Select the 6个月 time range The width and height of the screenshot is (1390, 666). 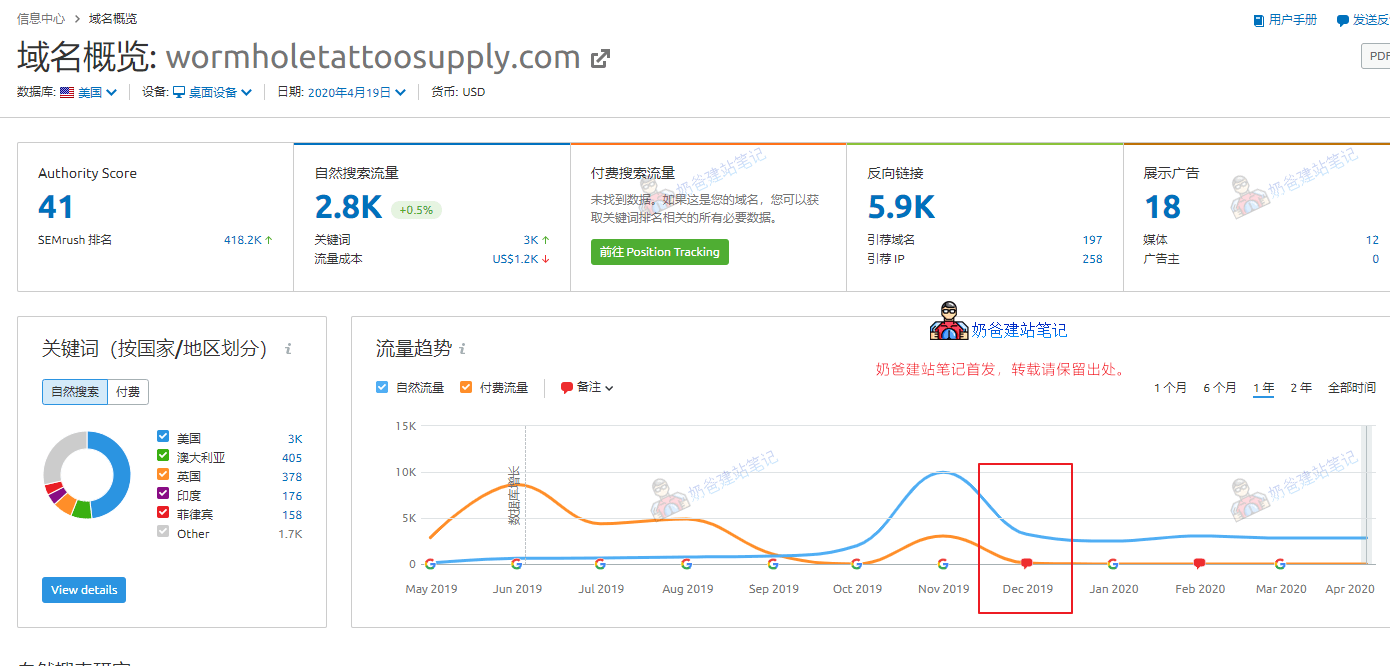[x=1219, y=387]
